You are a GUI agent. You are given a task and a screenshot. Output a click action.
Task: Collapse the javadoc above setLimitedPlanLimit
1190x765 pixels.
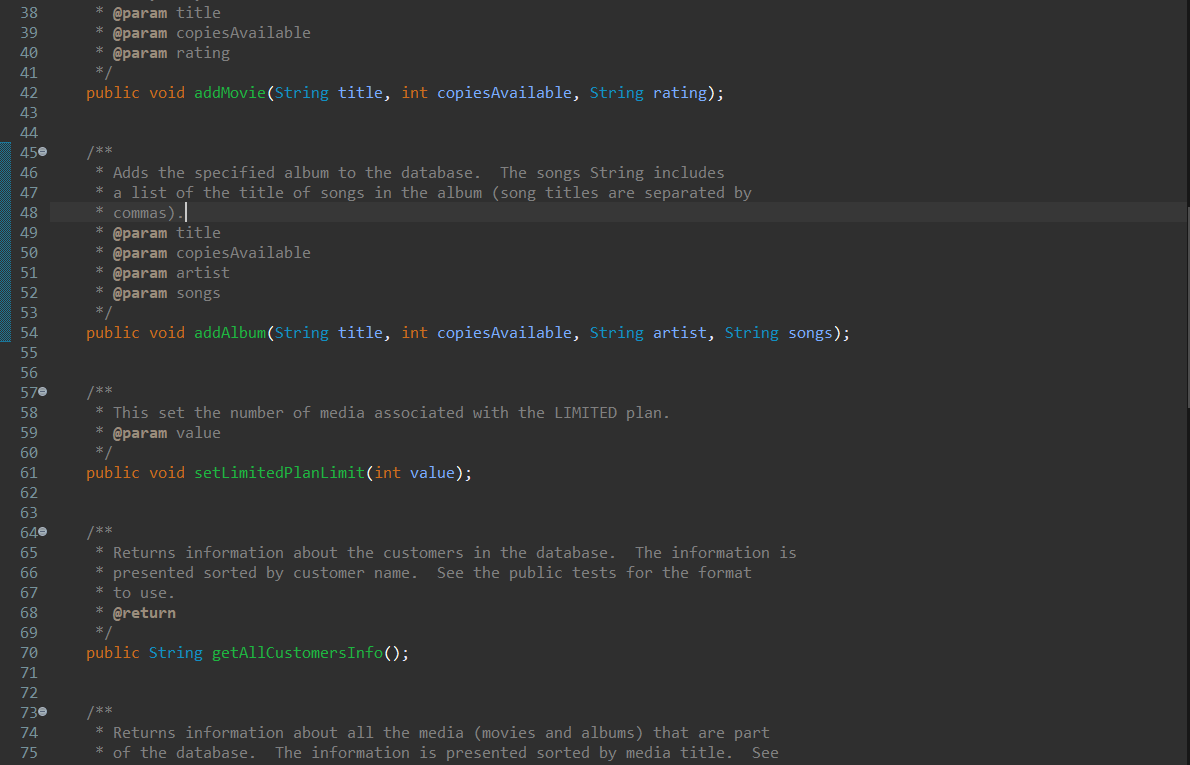40,392
